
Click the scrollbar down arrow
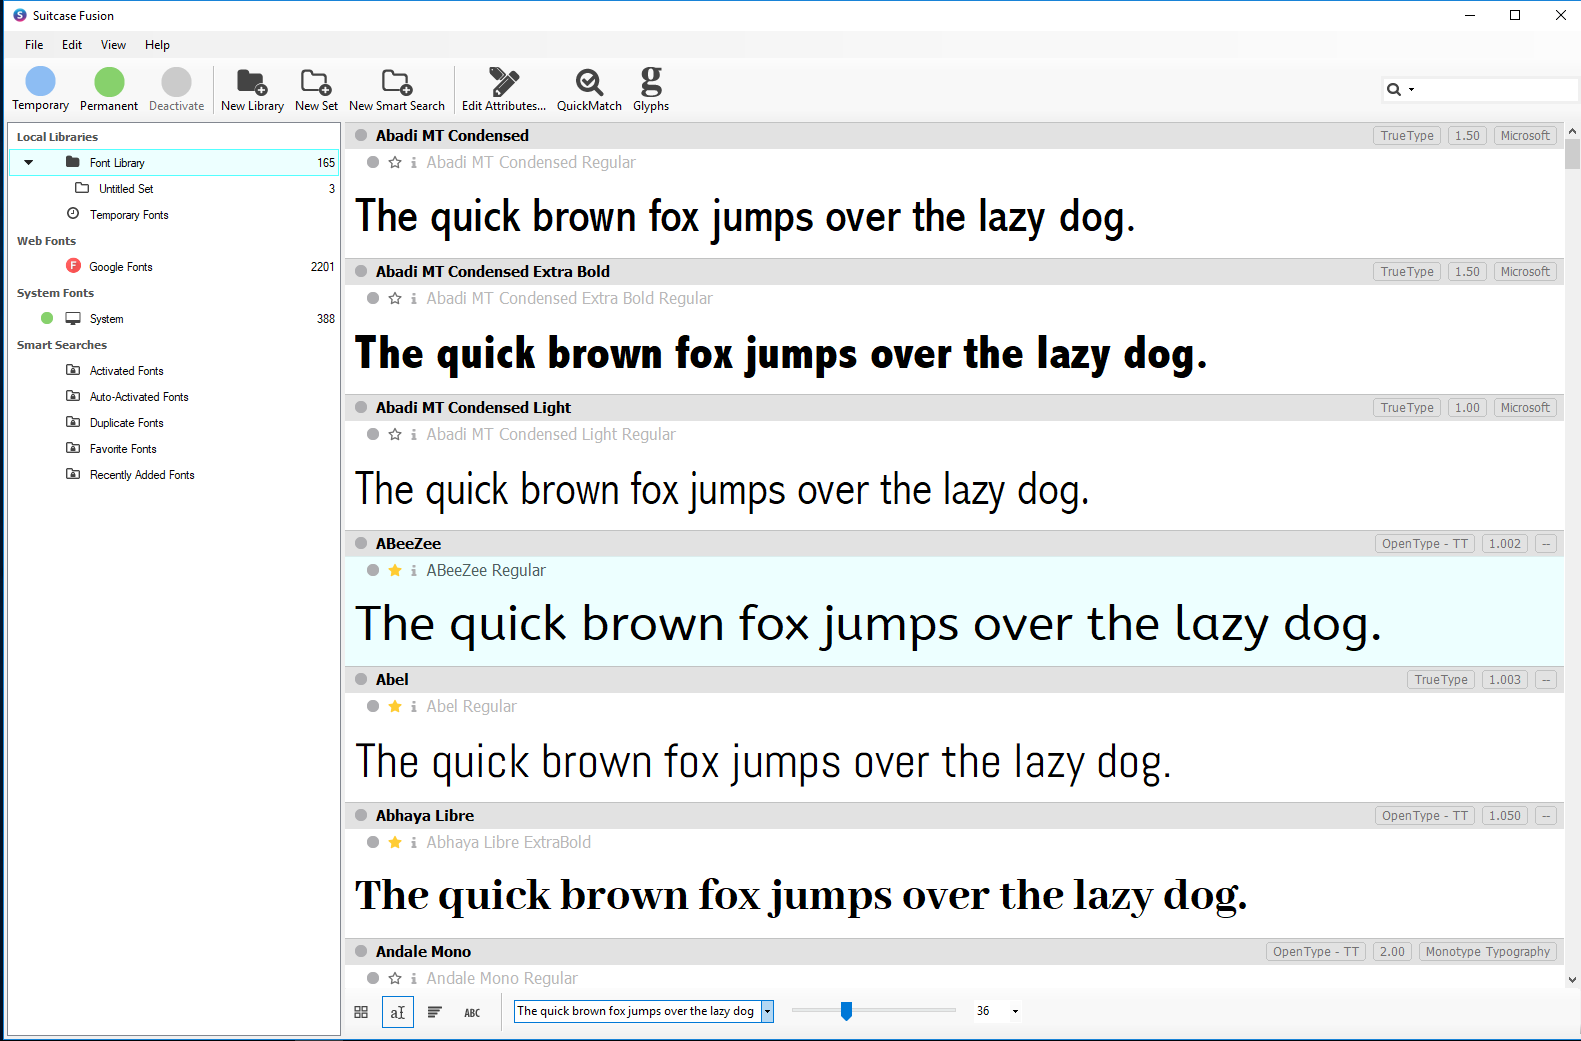[1572, 980]
